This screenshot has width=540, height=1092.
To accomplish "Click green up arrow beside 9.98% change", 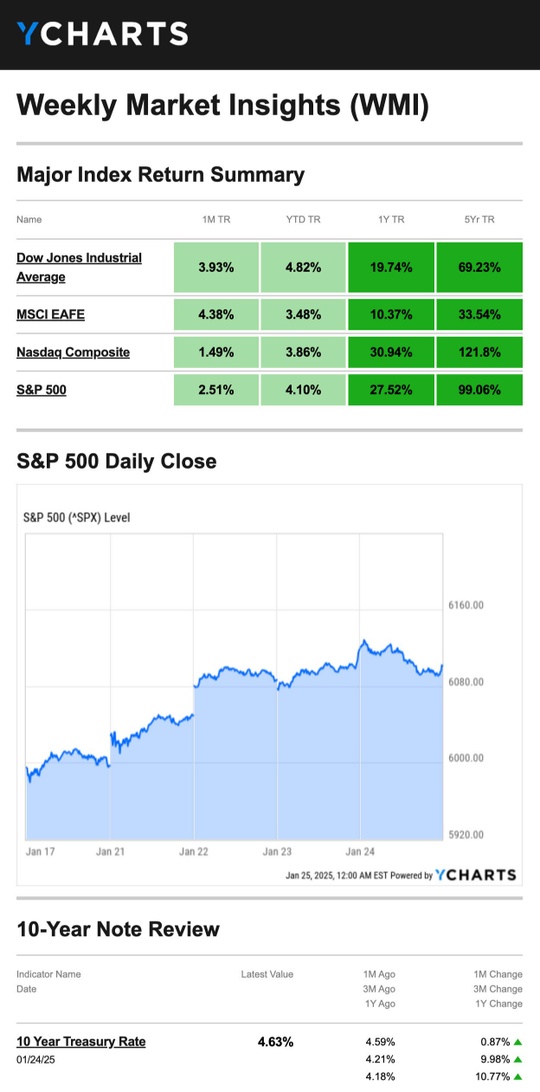I will click(x=518, y=1059).
